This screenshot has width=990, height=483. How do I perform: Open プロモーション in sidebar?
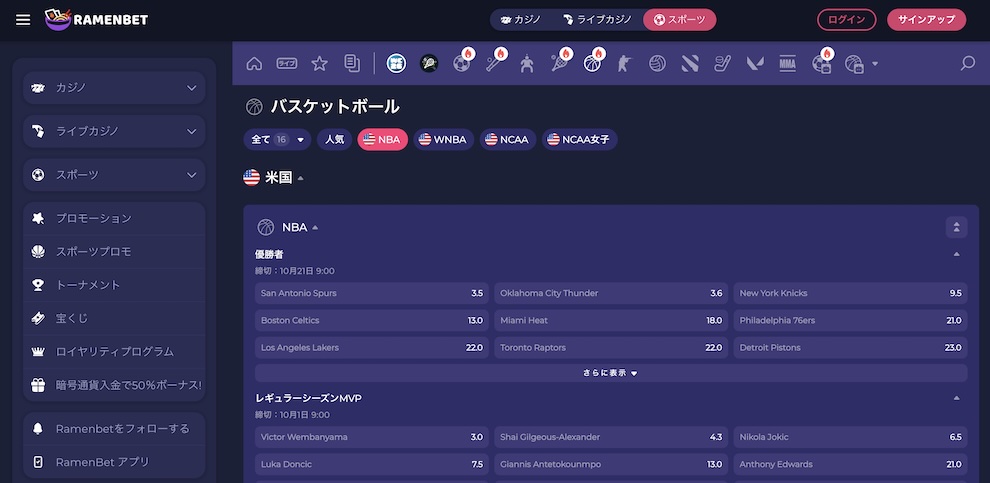114,218
